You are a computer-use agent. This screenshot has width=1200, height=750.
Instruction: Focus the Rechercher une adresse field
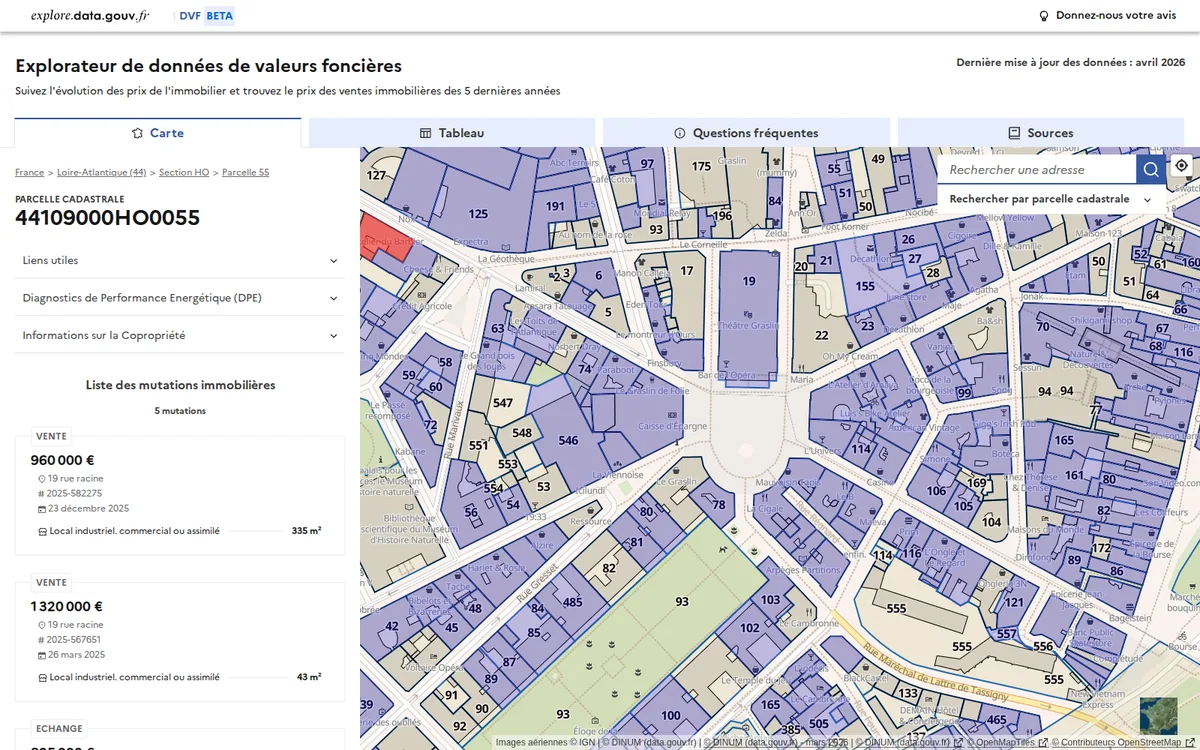(x=1037, y=170)
